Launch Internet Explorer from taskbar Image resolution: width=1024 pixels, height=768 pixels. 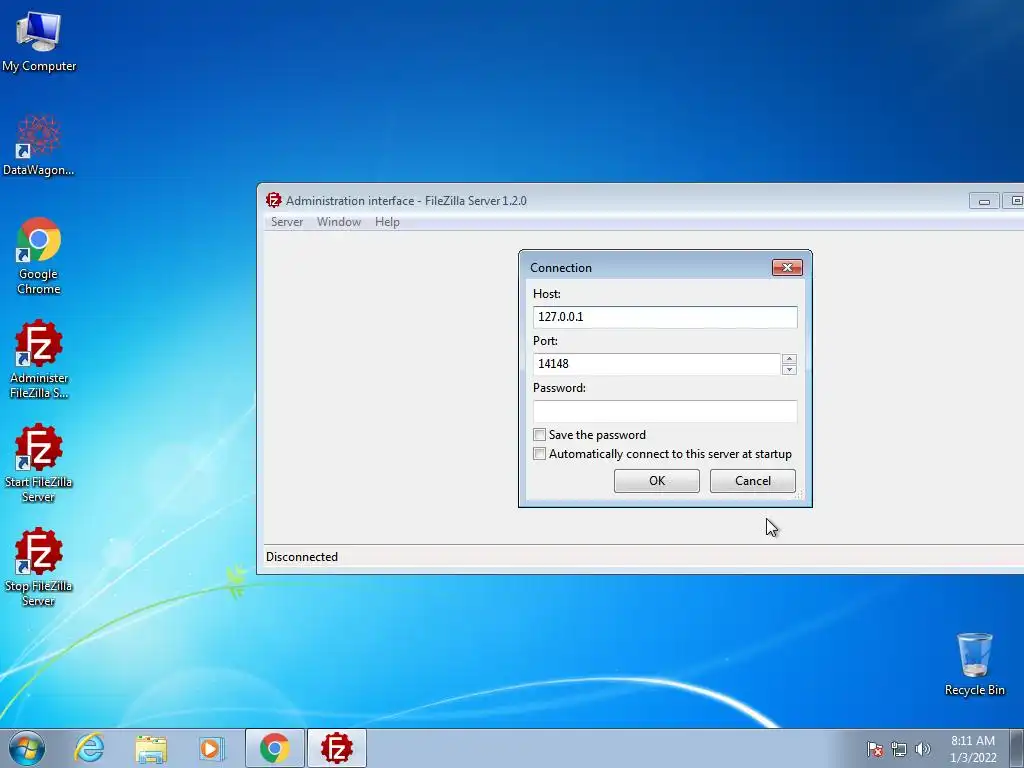pos(89,748)
